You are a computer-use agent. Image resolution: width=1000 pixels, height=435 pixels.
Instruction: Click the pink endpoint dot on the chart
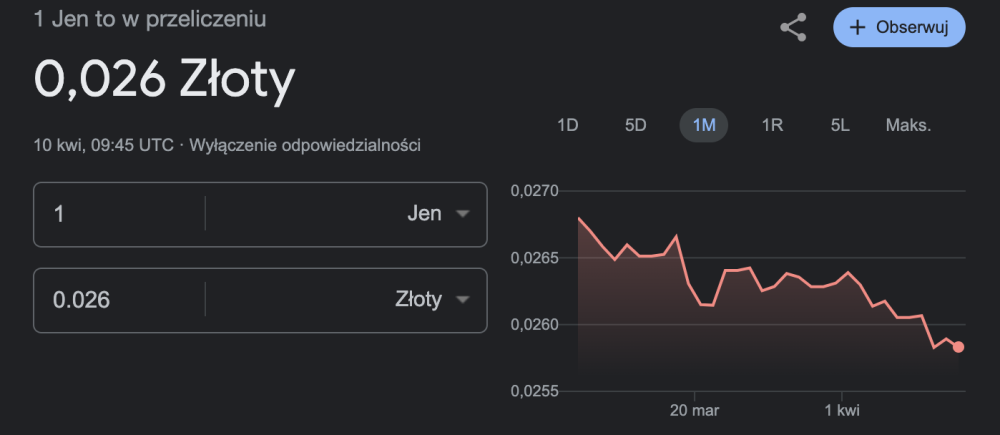[958, 347]
